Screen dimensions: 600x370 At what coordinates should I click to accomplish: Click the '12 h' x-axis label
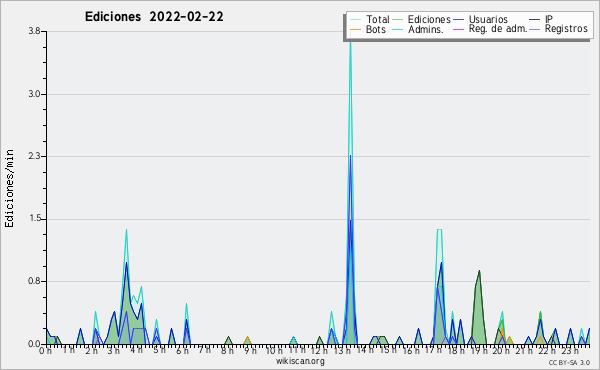(320, 351)
